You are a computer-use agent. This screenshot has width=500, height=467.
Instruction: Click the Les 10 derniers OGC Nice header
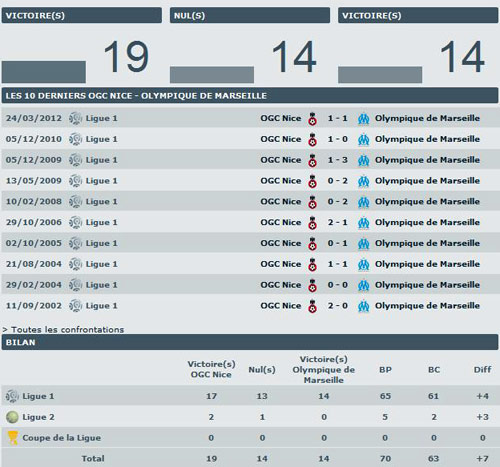pyautogui.click(x=250, y=96)
